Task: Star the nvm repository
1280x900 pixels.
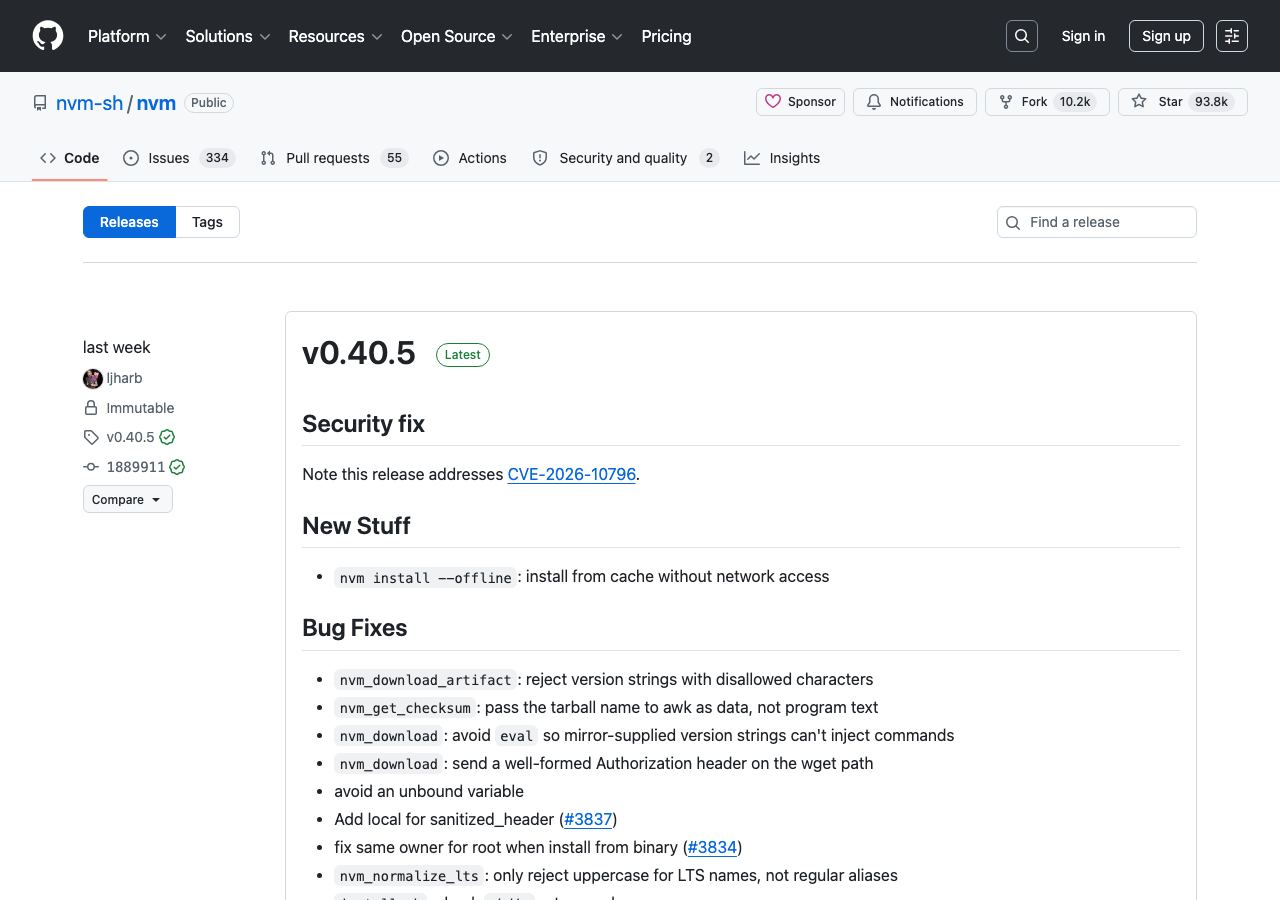Action: click(1183, 102)
